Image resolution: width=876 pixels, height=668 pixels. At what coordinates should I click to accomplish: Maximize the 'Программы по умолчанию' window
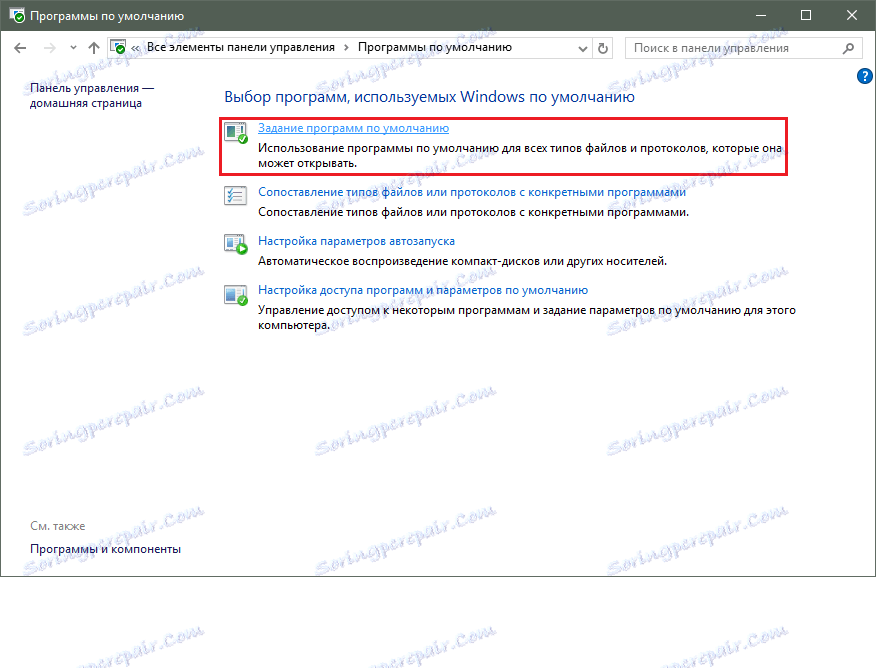click(806, 15)
